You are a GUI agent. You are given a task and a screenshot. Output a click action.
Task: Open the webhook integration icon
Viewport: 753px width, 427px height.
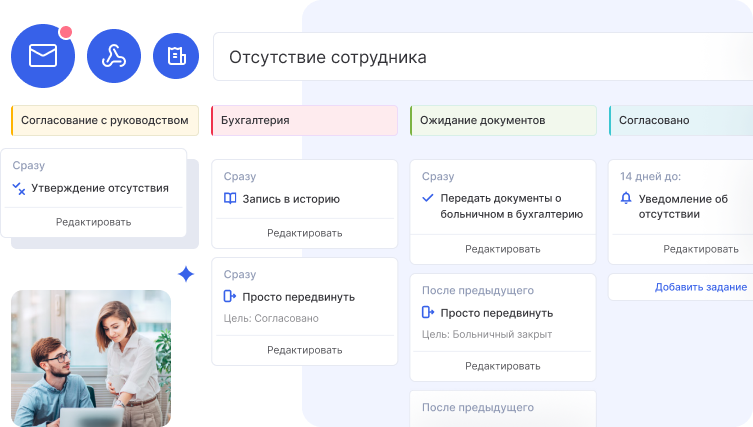114,56
